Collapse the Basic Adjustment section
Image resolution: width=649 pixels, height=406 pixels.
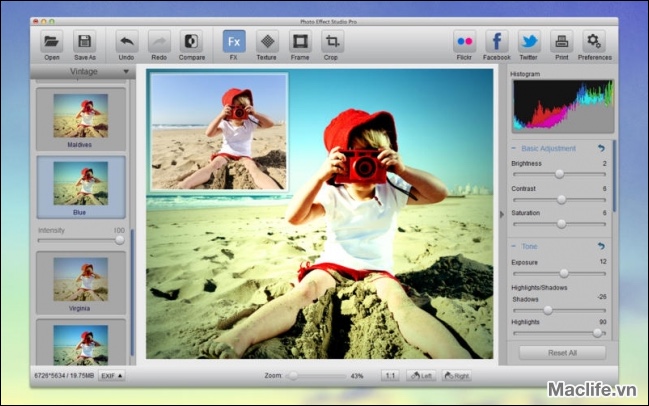(515, 148)
